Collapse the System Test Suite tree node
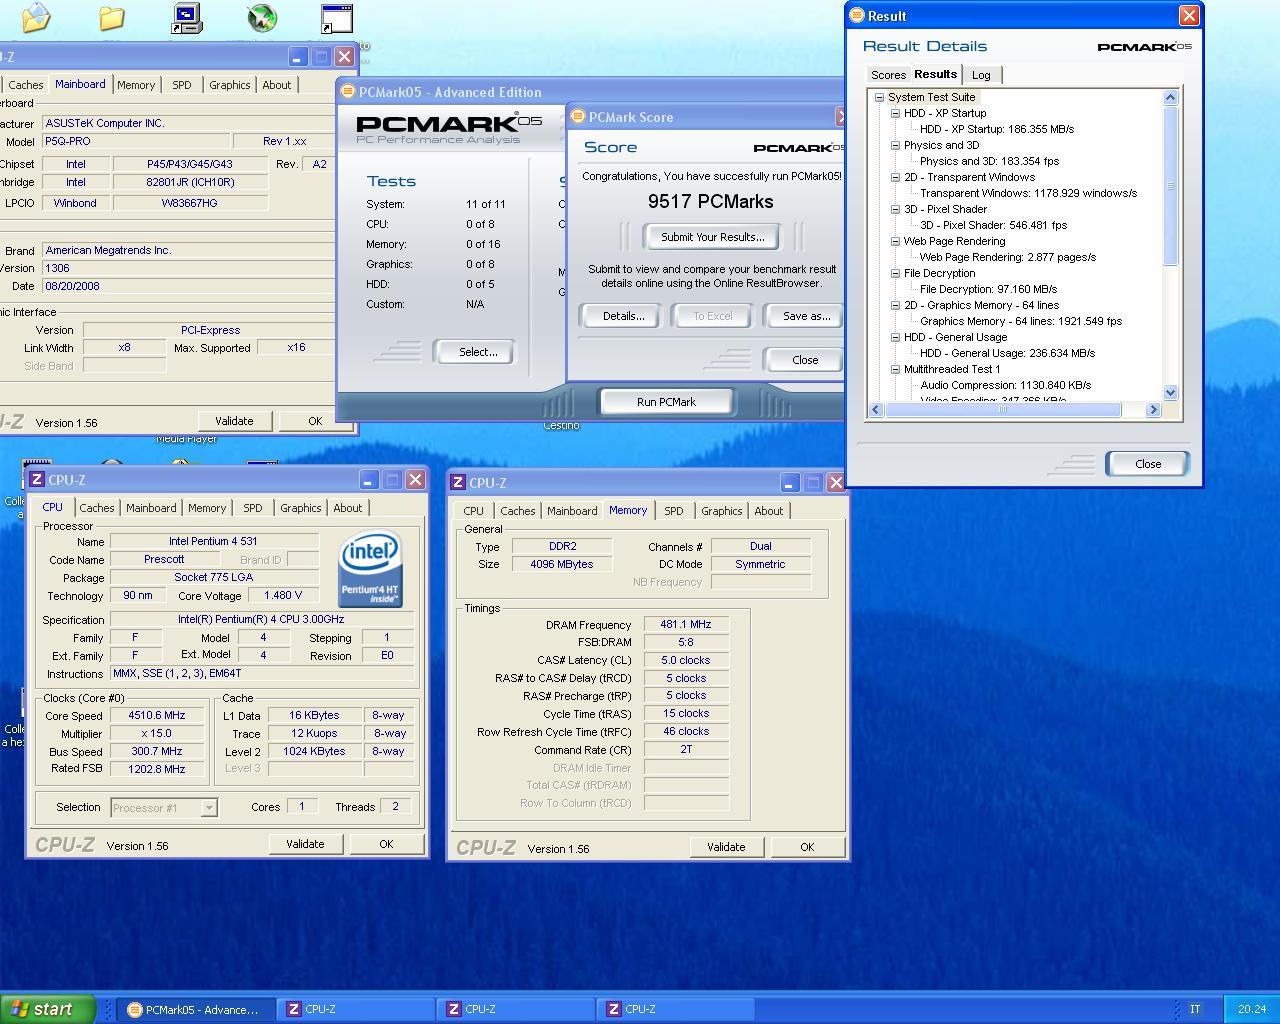This screenshot has width=1280, height=1024. pyautogui.click(x=879, y=97)
